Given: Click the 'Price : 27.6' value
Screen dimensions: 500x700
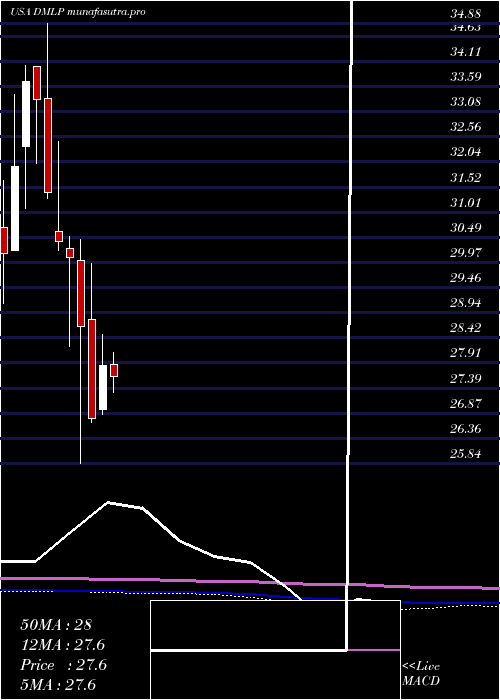Looking at the screenshot, I should click(63, 665).
